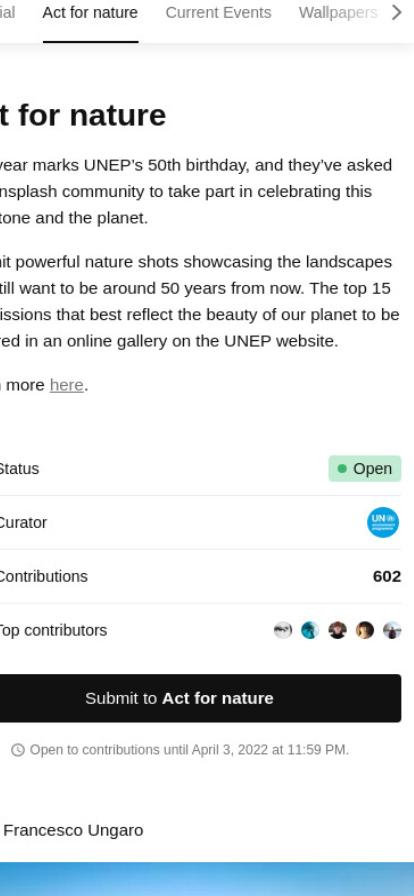
Task: Open the second teal top contributor avatar
Action: pyautogui.click(x=310, y=630)
